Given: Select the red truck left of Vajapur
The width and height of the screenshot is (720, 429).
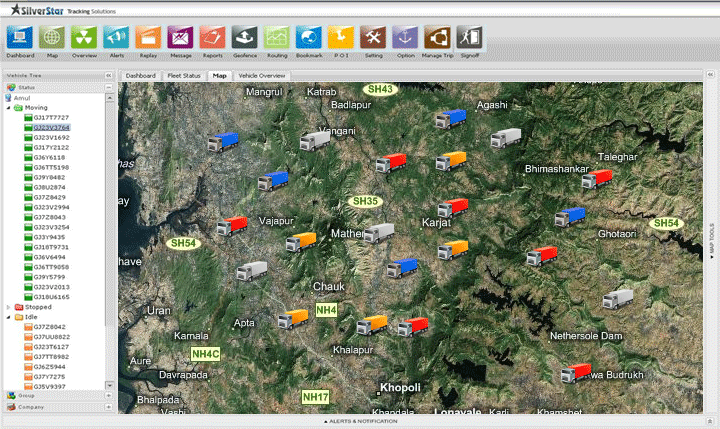Looking at the screenshot, I should click(232, 226).
